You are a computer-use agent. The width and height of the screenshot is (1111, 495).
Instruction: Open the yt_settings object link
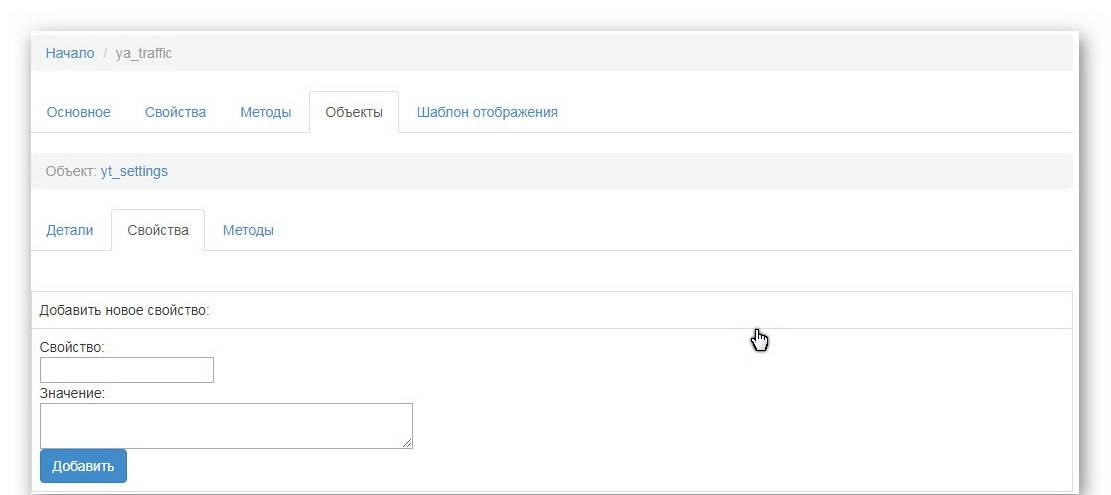pos(134,171)
